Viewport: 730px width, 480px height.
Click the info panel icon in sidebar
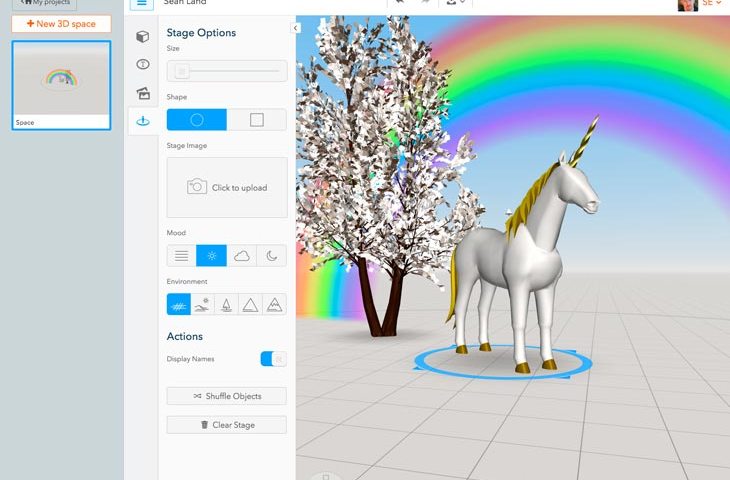[x=143, y=65]
